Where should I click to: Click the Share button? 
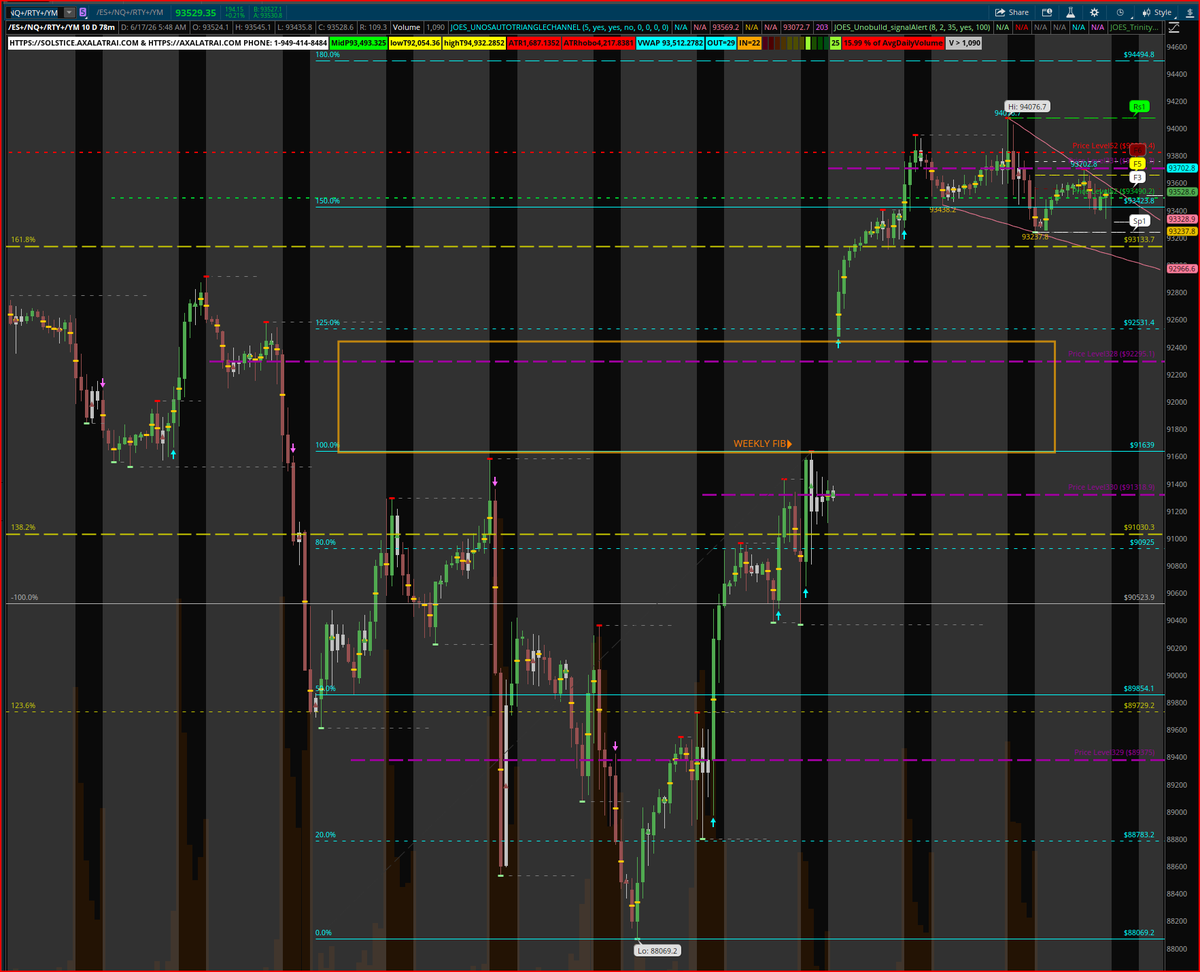click(1012, 13)
